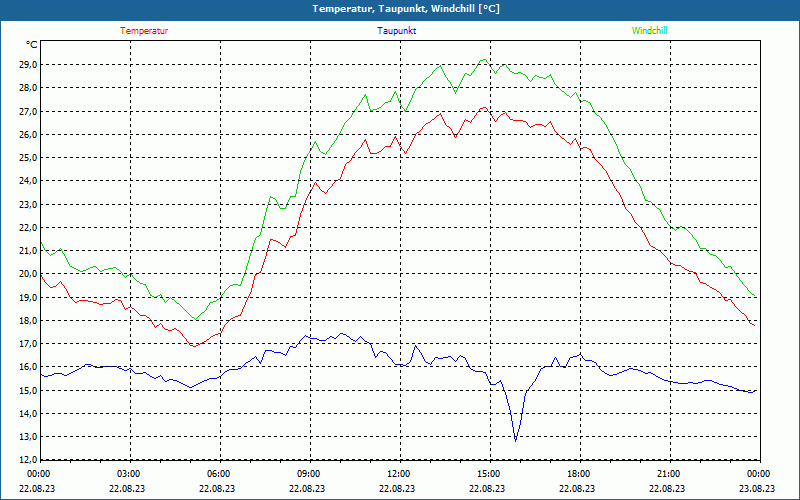Click the blue Taupunkt legend label
This screenshot has height=500, width=800.
click(x=396, y=31)
